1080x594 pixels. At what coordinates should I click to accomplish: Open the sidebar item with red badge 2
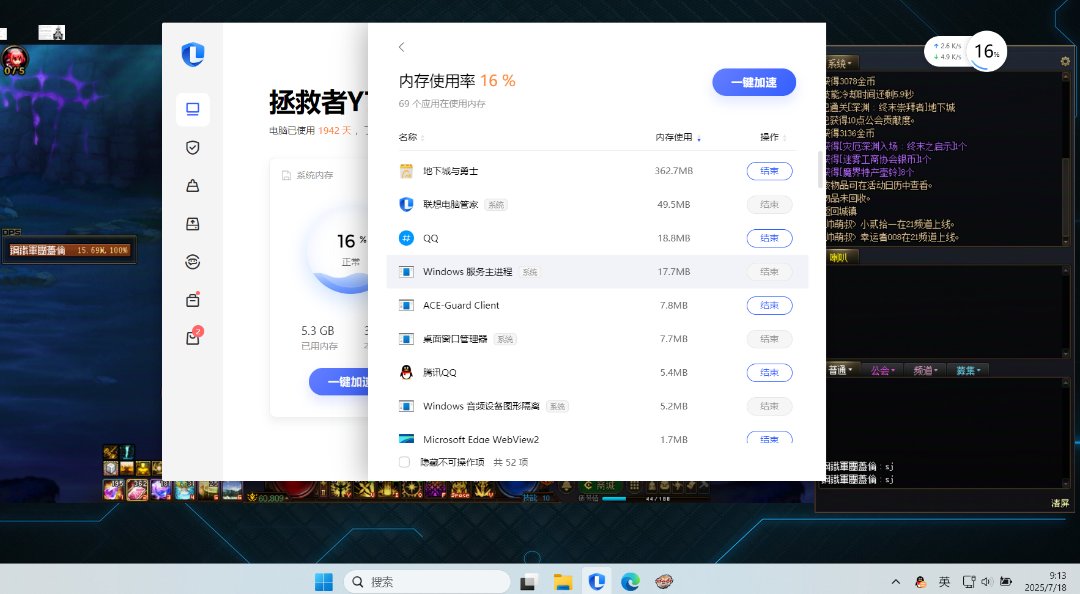194,336
